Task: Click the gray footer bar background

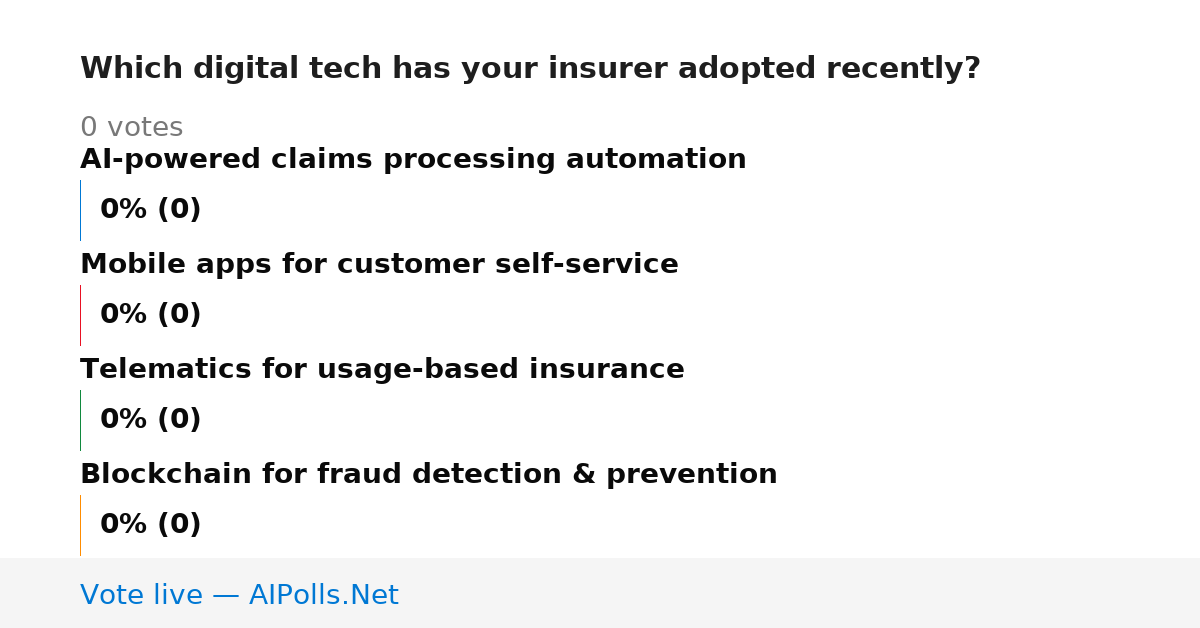Action: [800, 593]
